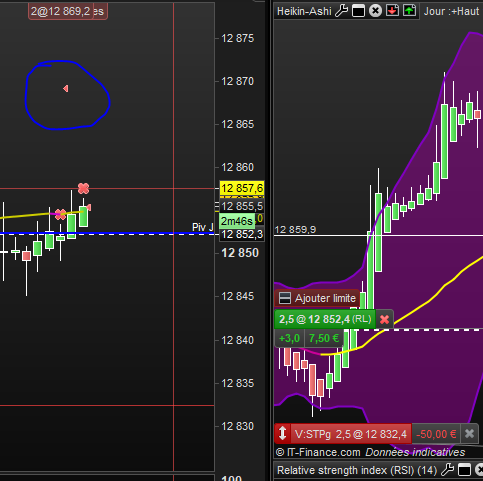Click the pink X marker on yellow average line

(x=60, y=214)
